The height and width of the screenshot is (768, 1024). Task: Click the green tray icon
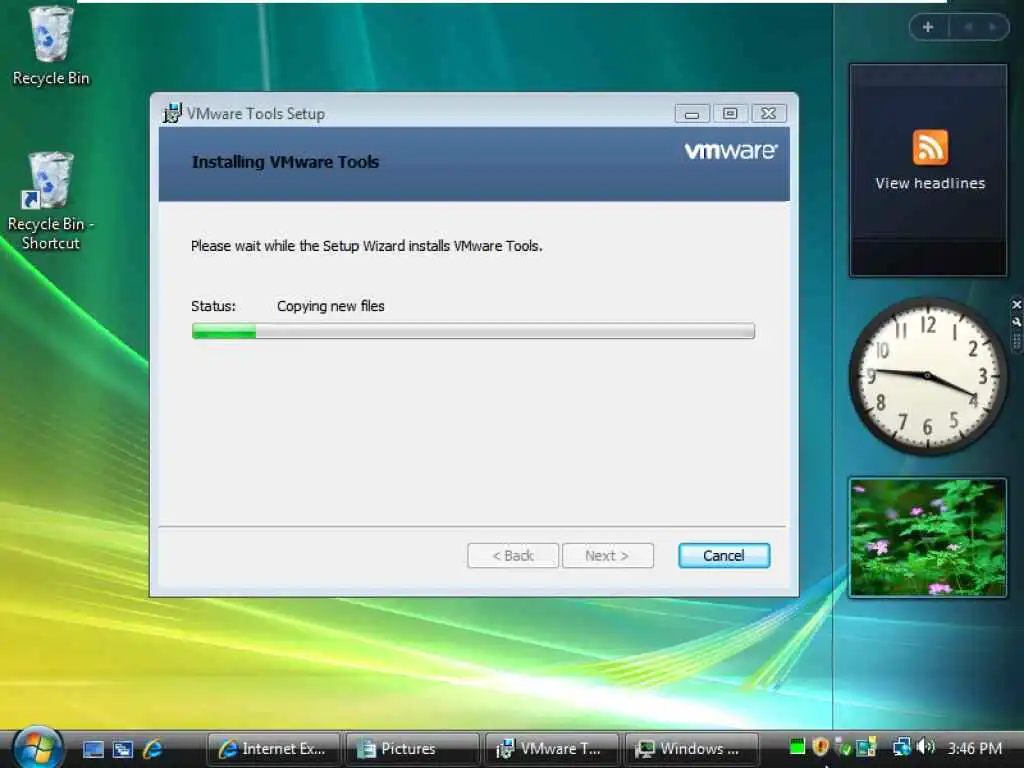pyautogui.click(x=797, y=746)
